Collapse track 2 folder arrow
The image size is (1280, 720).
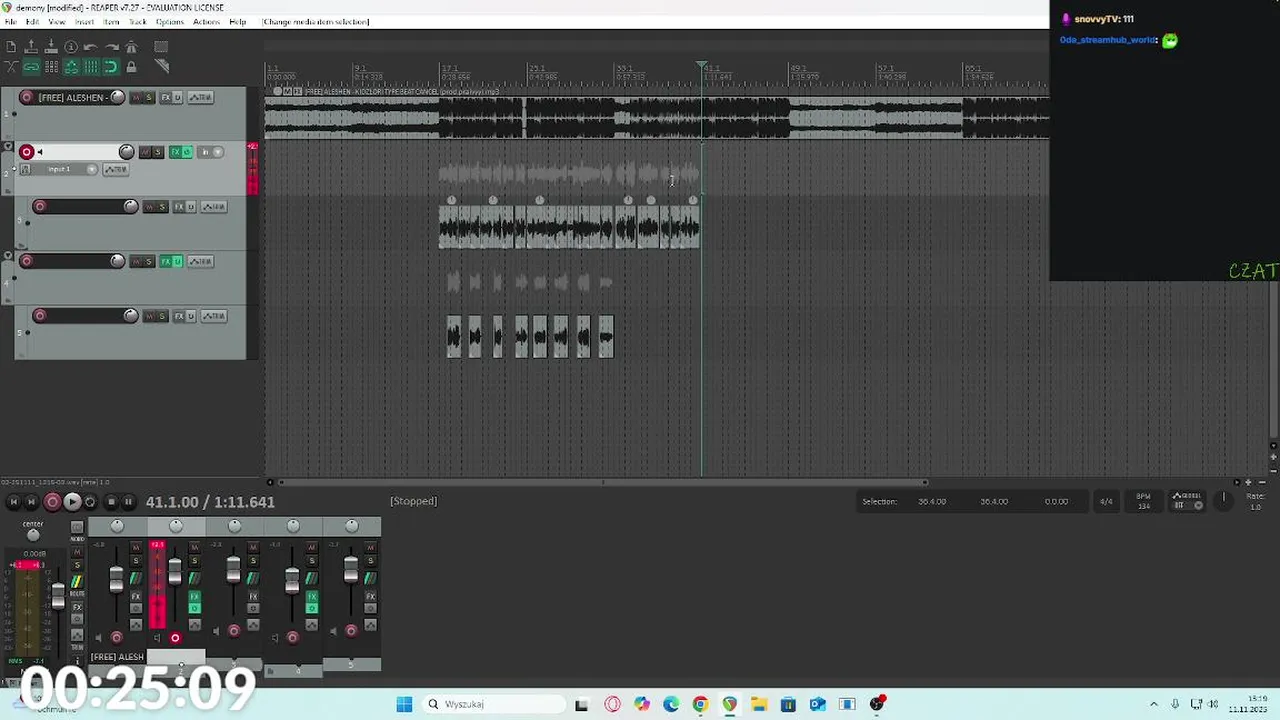(9, 147)
